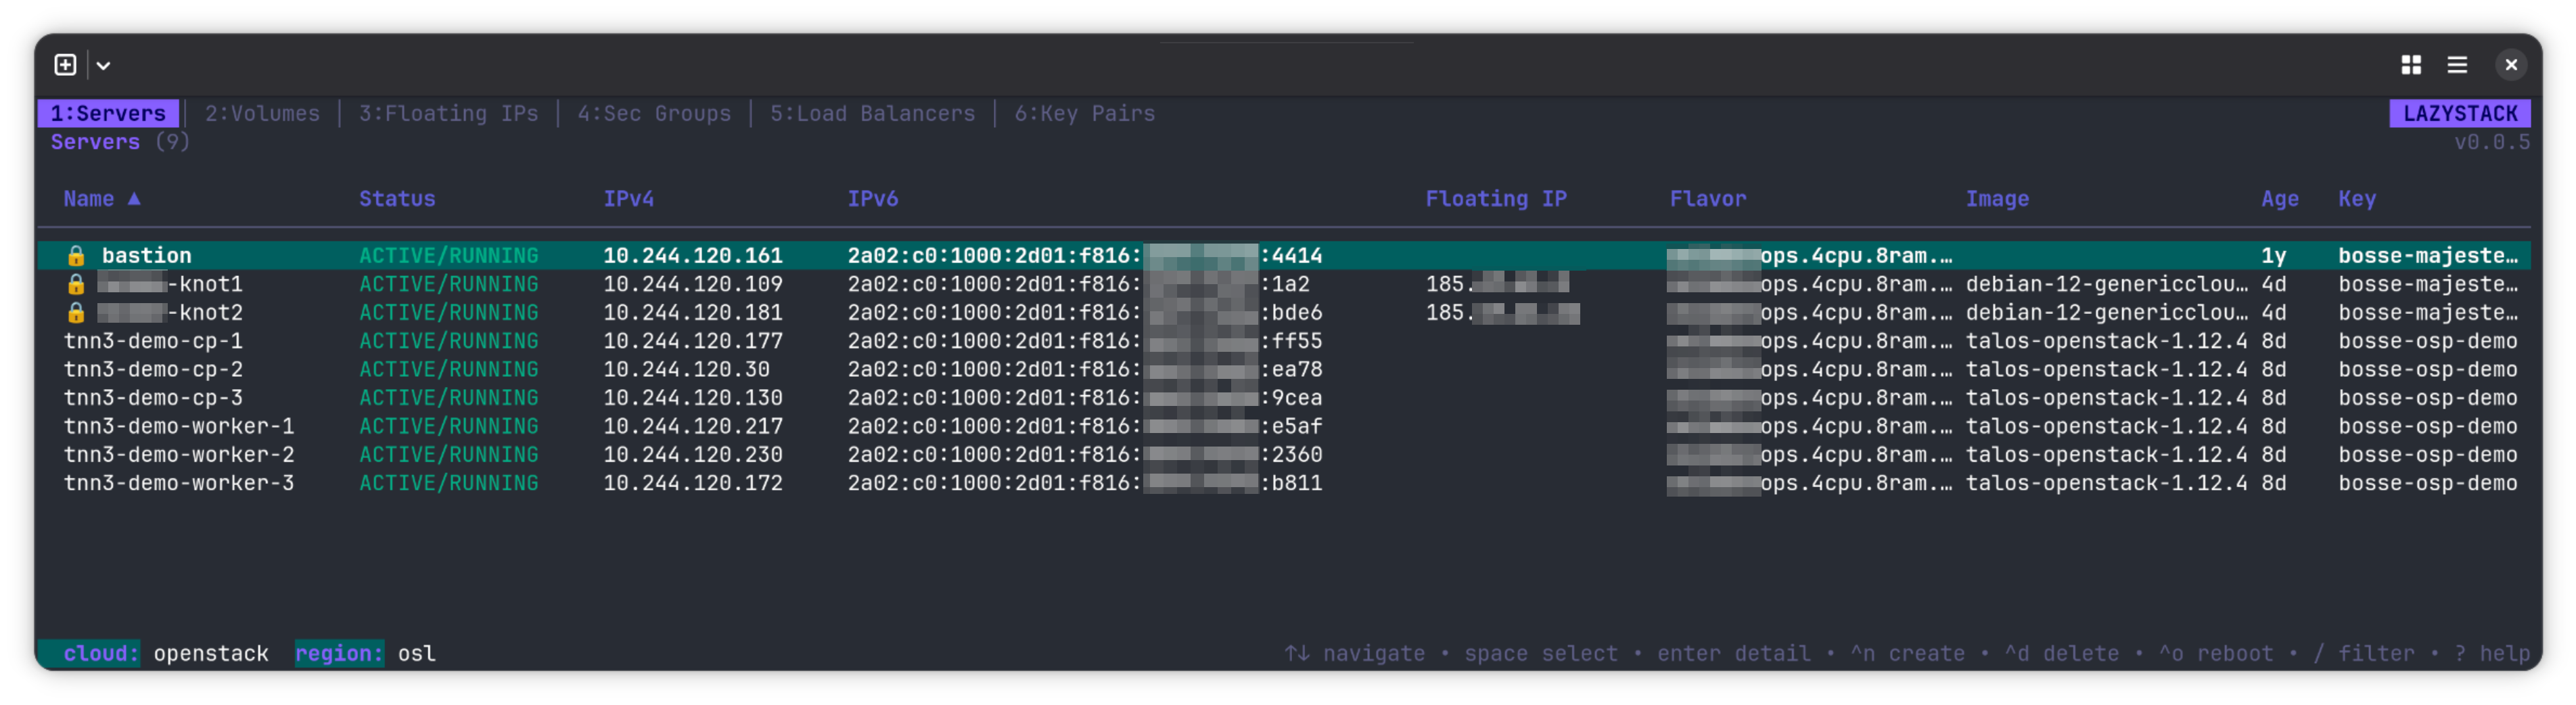Click the floating IP on the knot1 row
Viewport: 2576px width, 705px height.
pyautogui.click(x=1497, y=284)
